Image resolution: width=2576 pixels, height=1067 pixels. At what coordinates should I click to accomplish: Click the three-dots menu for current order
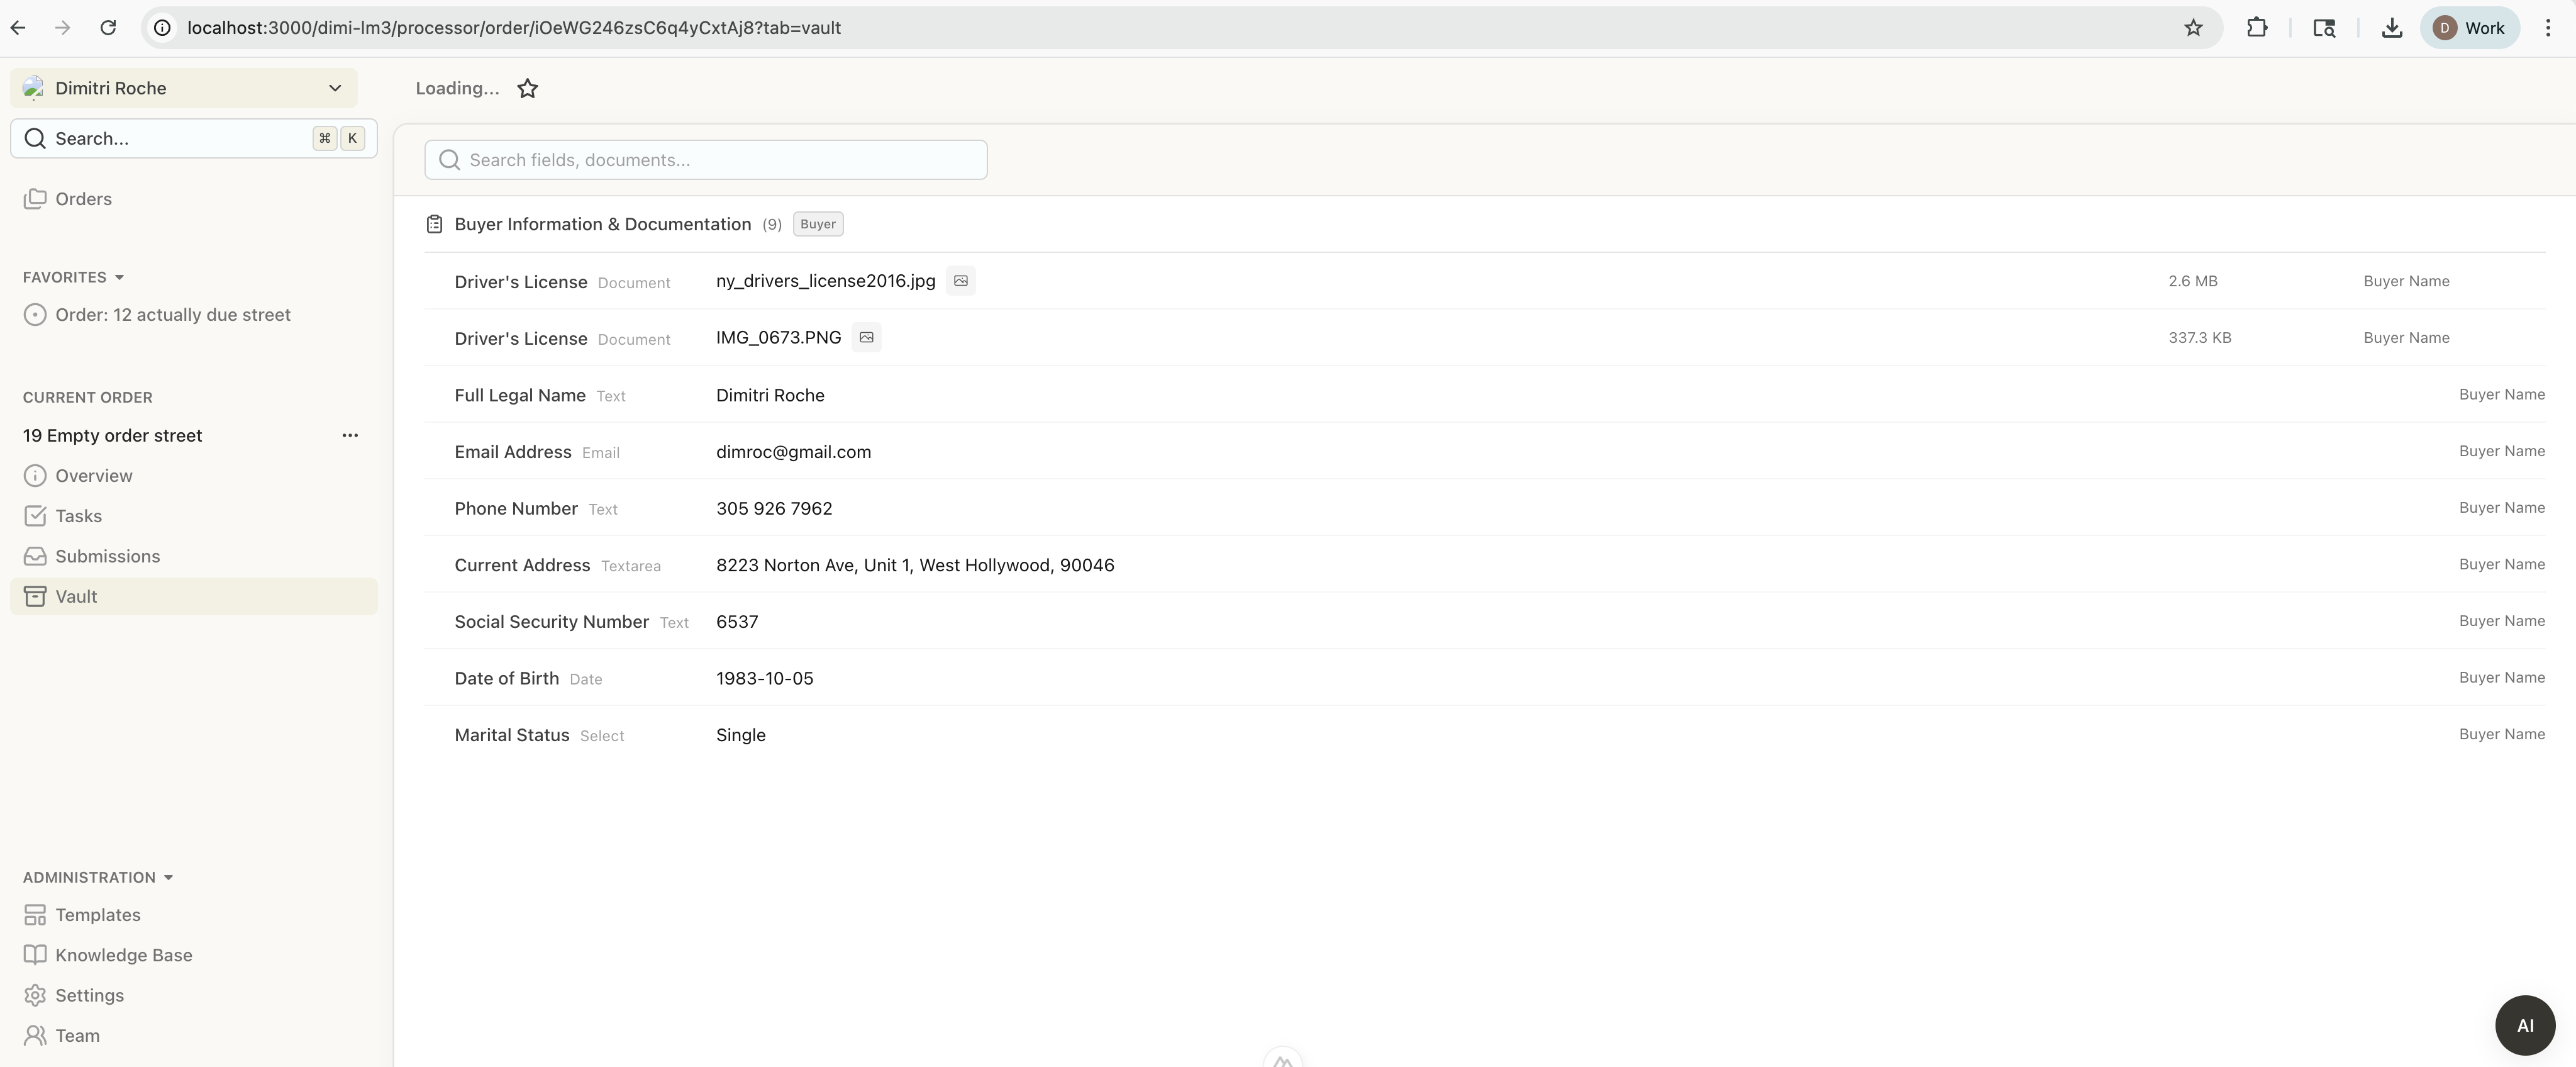click(x=350, y=436)
